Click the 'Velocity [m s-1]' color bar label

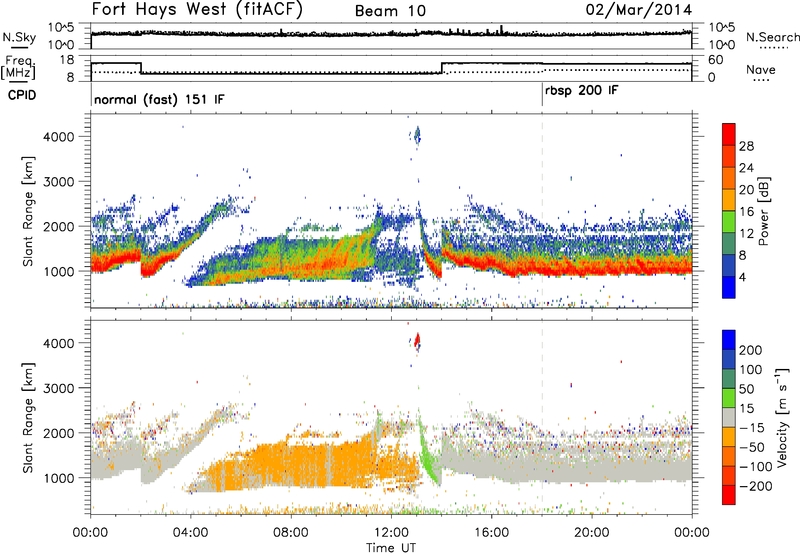tap(781, 417)
